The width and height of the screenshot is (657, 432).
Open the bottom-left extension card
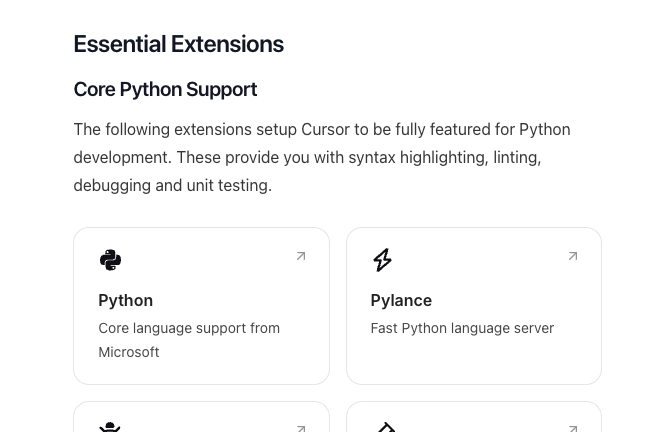202,417
